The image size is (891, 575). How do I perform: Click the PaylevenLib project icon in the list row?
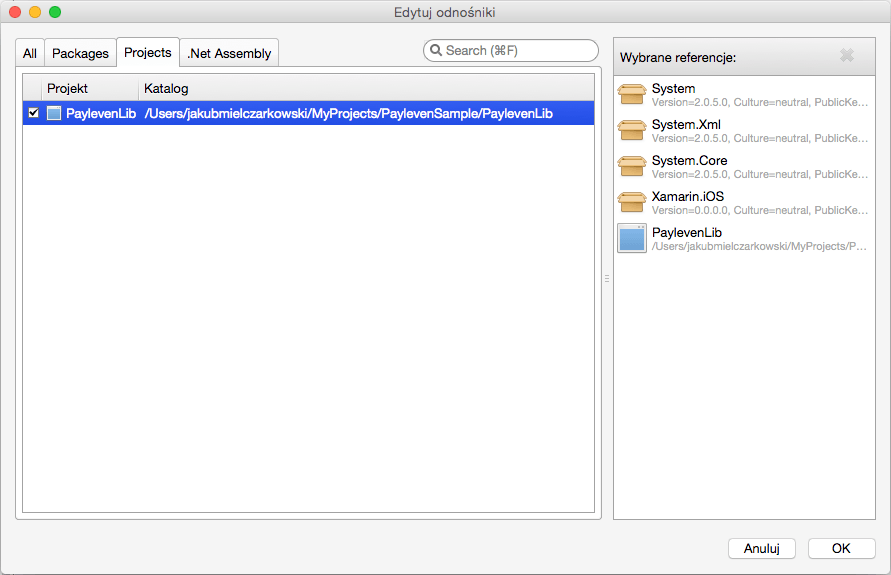click(x=54, y=113)
